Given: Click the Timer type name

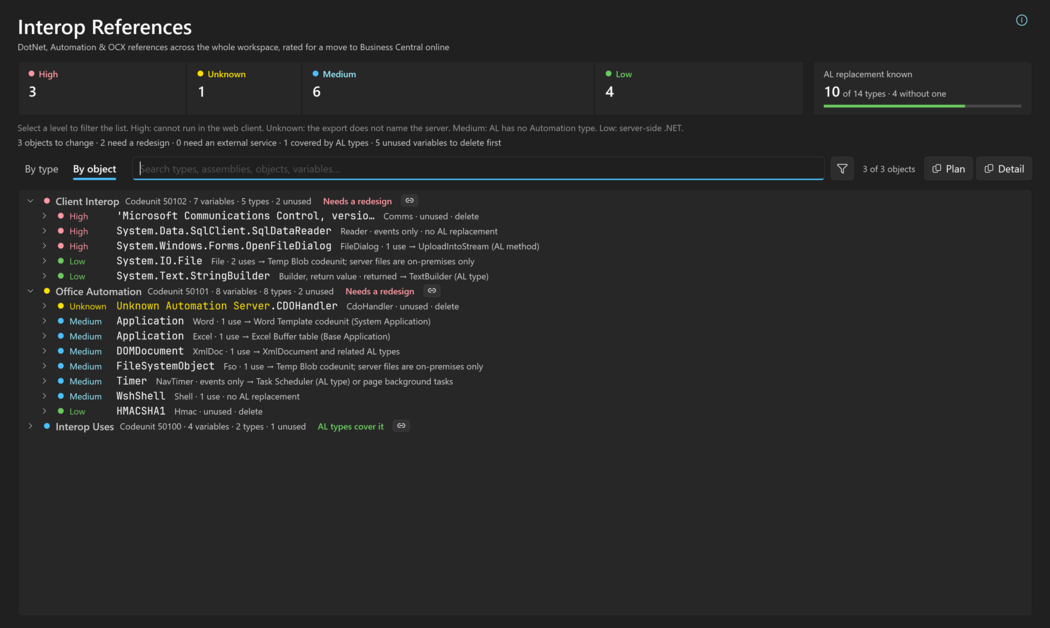Looking at the screenshot, I should (x=131, y=381).
